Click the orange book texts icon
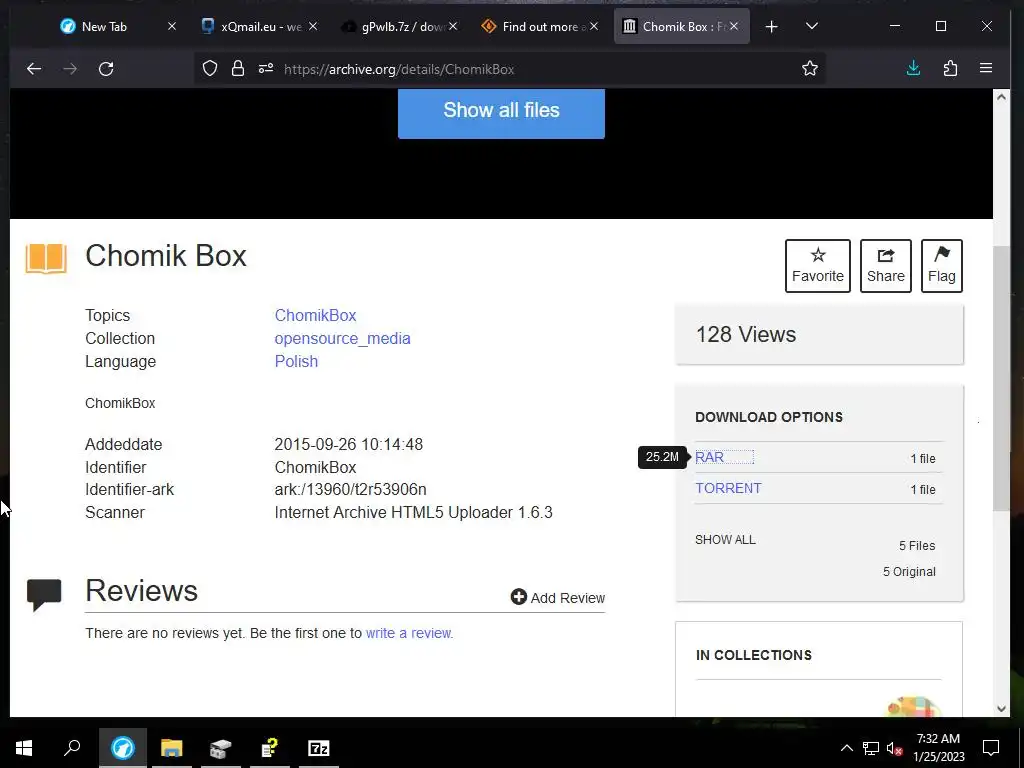The width and height of the screenshot is (1024, 768). pyautogui.click(x=46, y=259)
